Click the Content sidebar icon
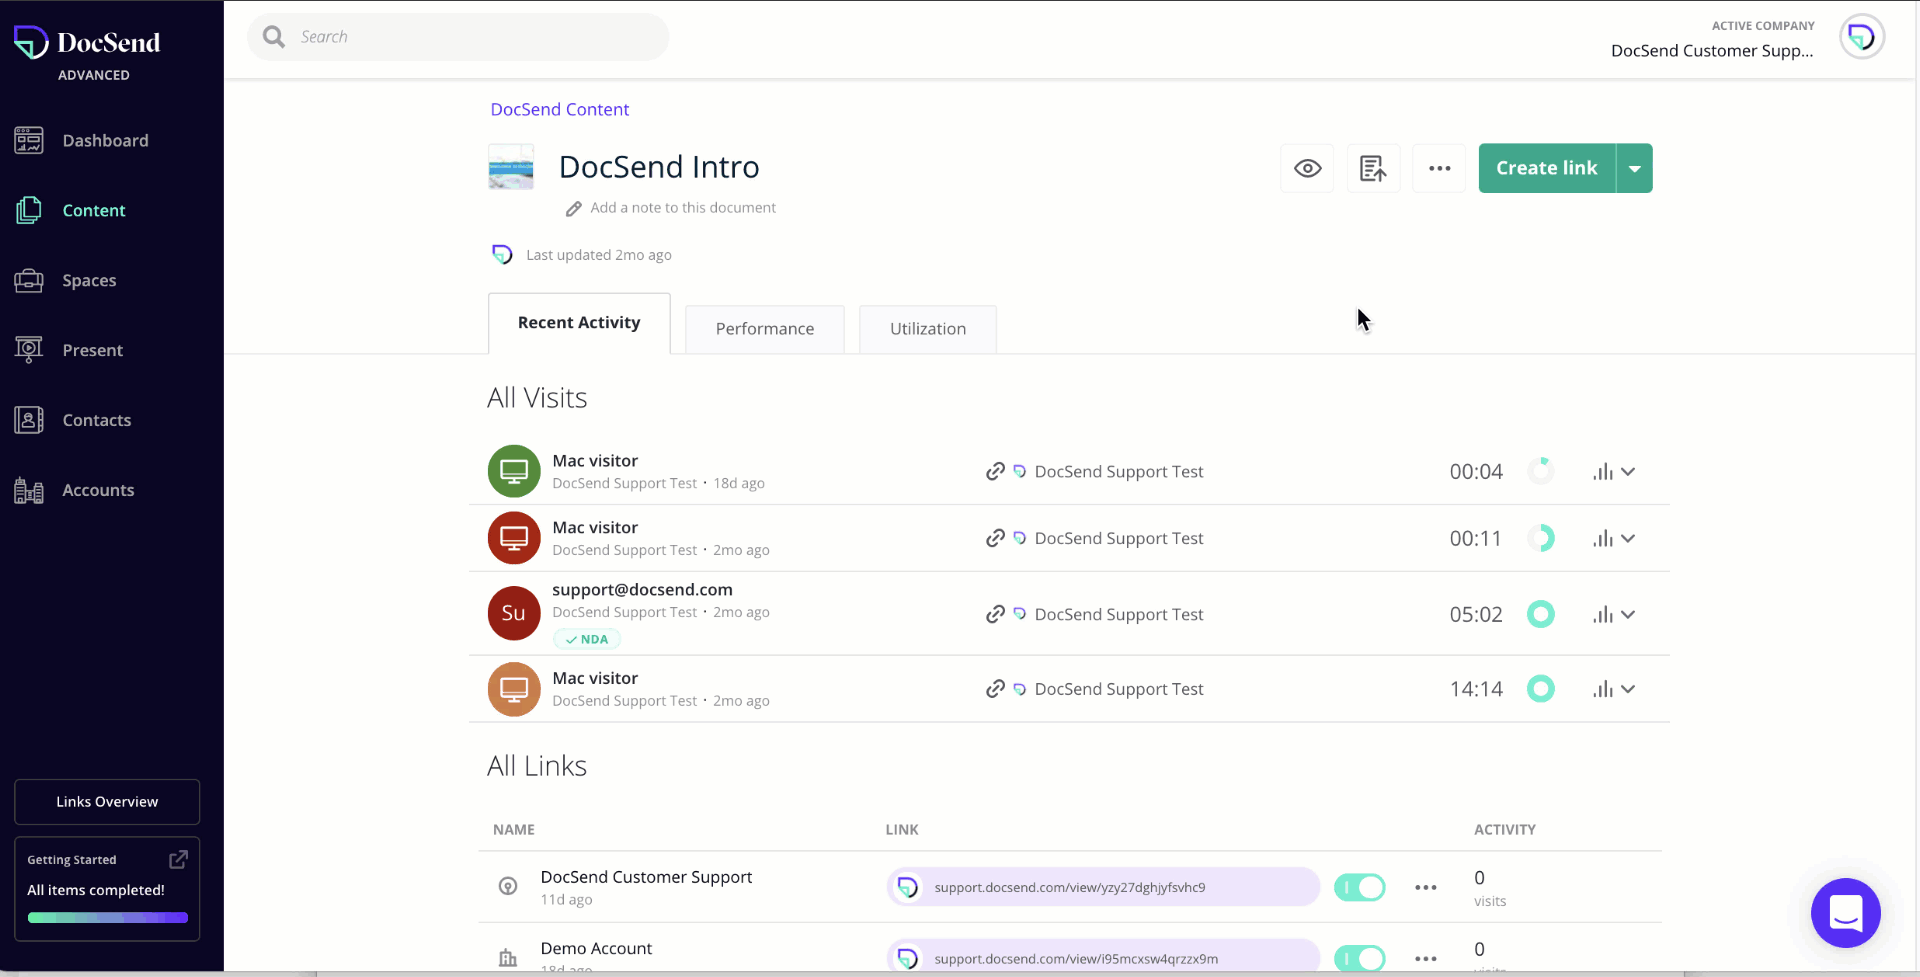Viewport: 1920px width, 977px height. coord(29,210)
